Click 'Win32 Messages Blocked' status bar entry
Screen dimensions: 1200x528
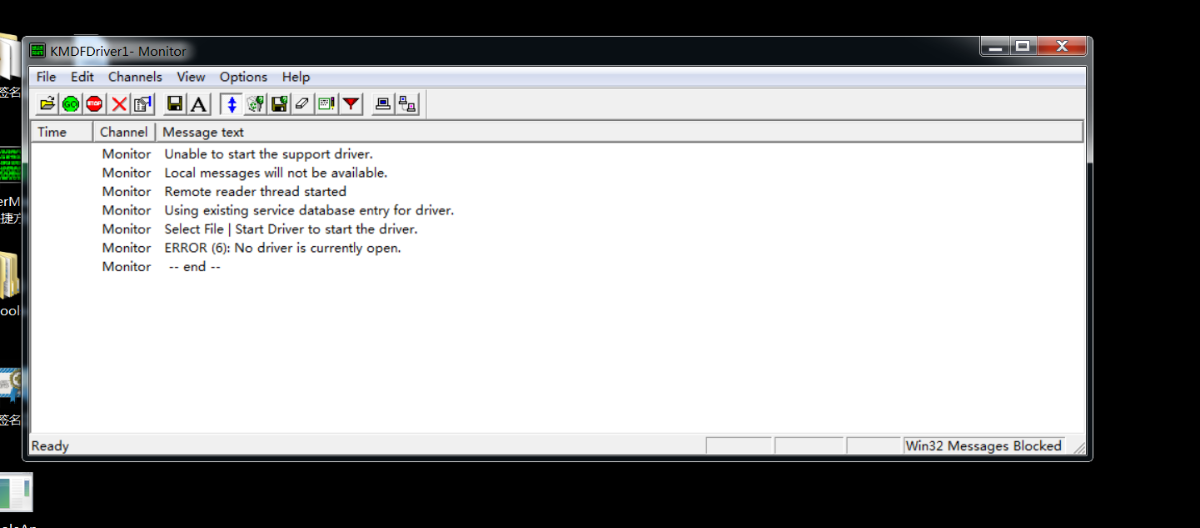coord(983,446)
